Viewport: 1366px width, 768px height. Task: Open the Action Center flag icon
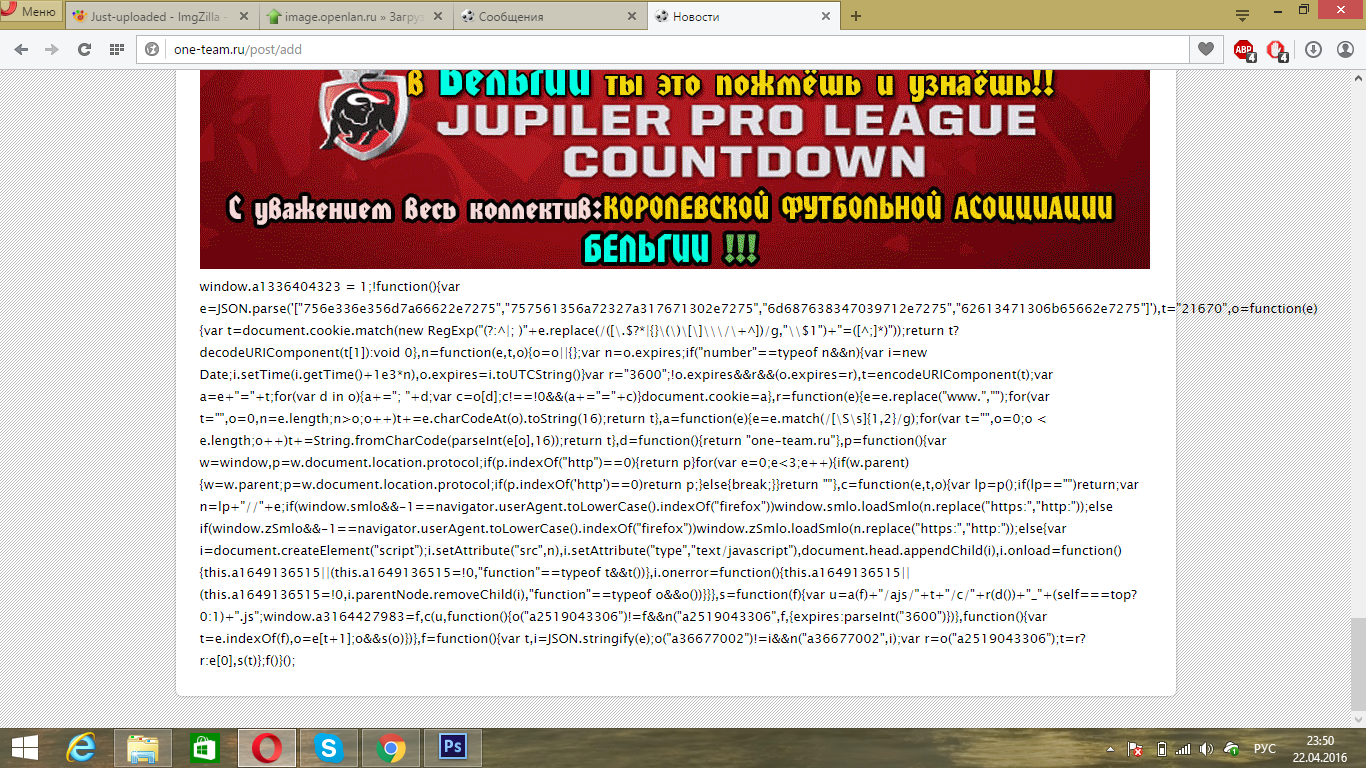[1135, 748]
